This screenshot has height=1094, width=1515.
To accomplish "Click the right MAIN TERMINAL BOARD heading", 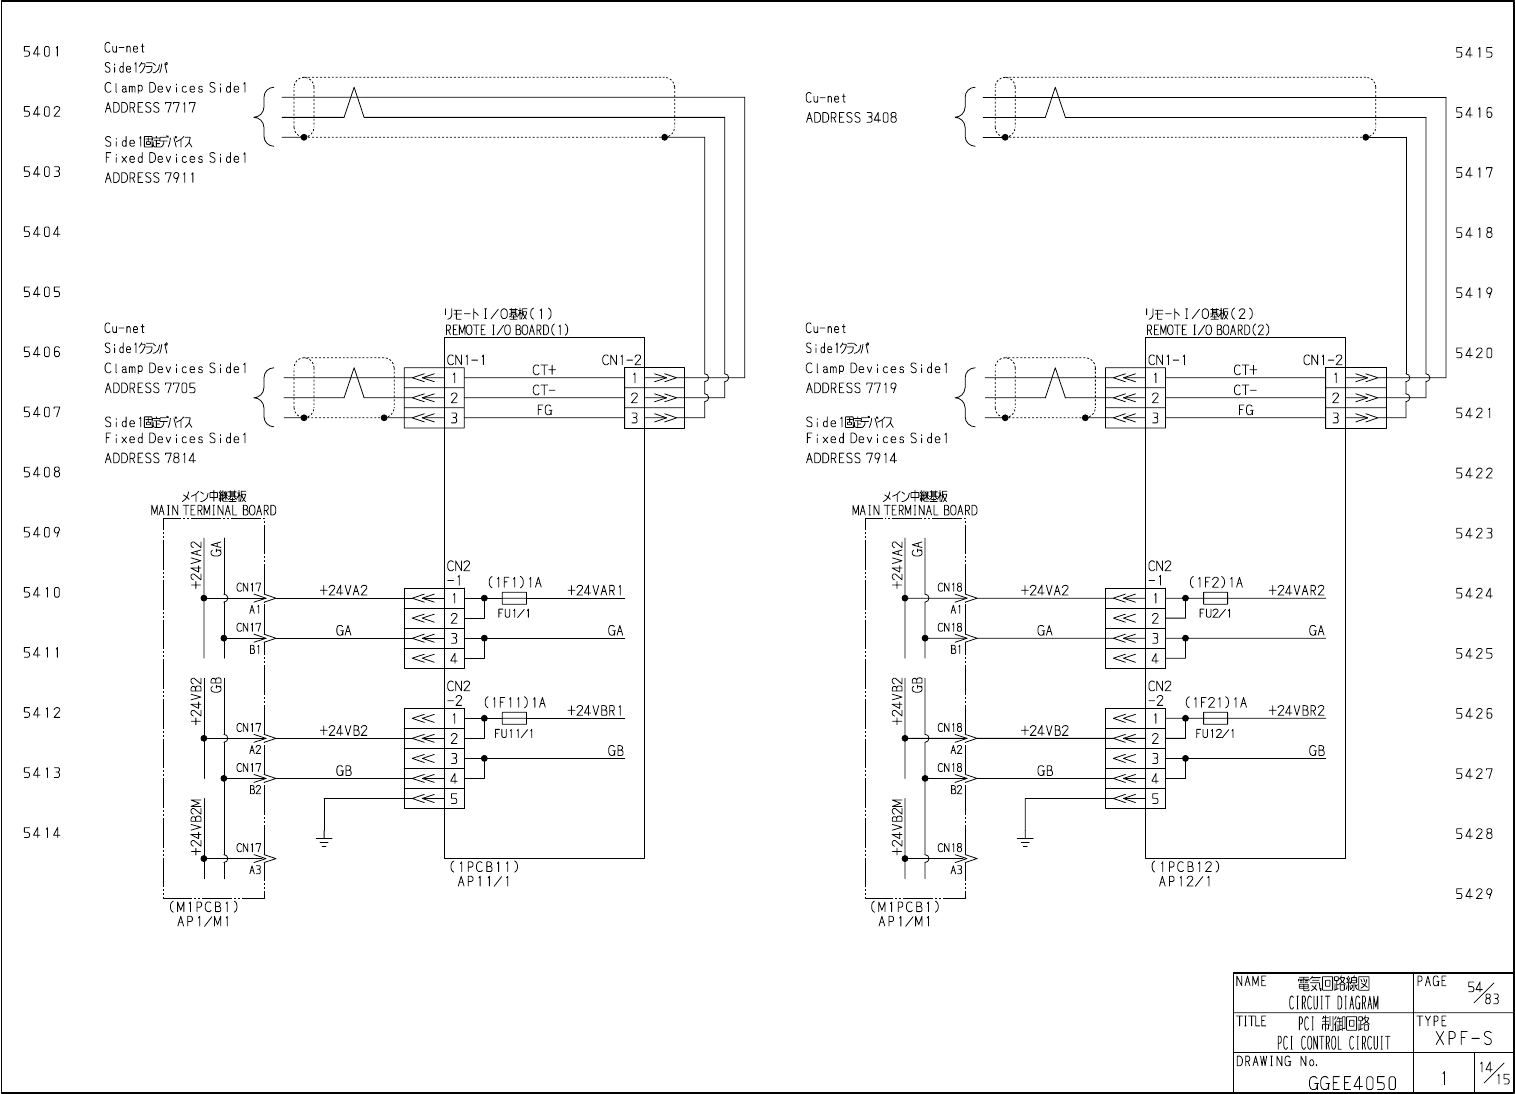I will coord(915,510).
